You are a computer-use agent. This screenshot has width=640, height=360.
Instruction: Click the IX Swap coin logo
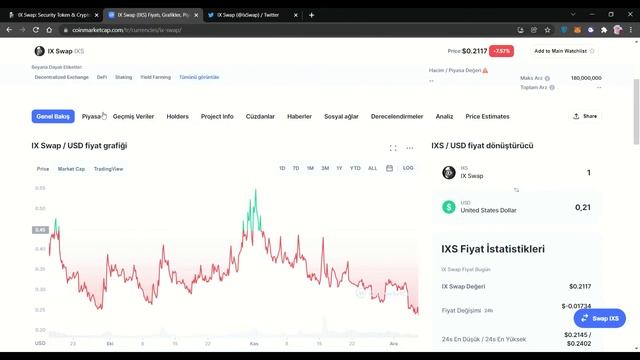[x=40, y=51]
